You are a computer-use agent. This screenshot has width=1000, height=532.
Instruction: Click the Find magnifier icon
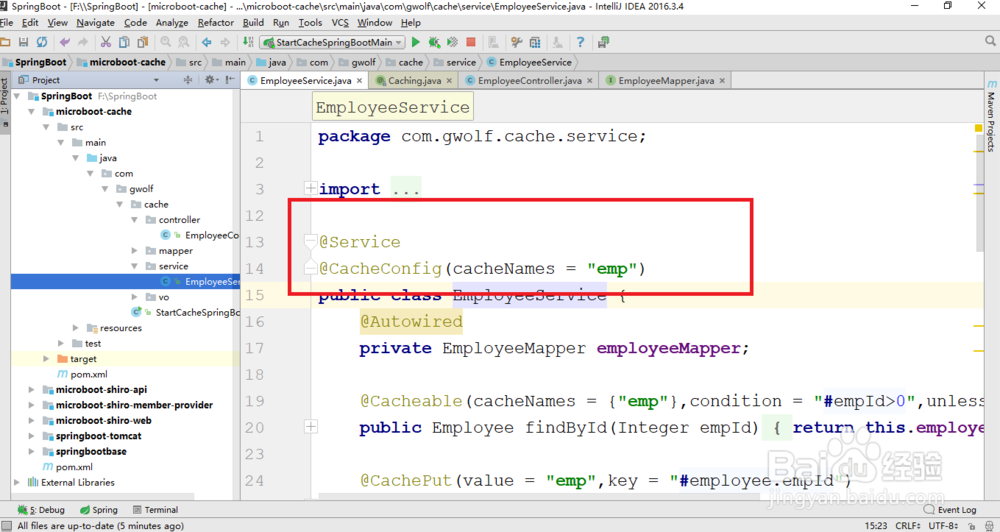tap(166, 42)
